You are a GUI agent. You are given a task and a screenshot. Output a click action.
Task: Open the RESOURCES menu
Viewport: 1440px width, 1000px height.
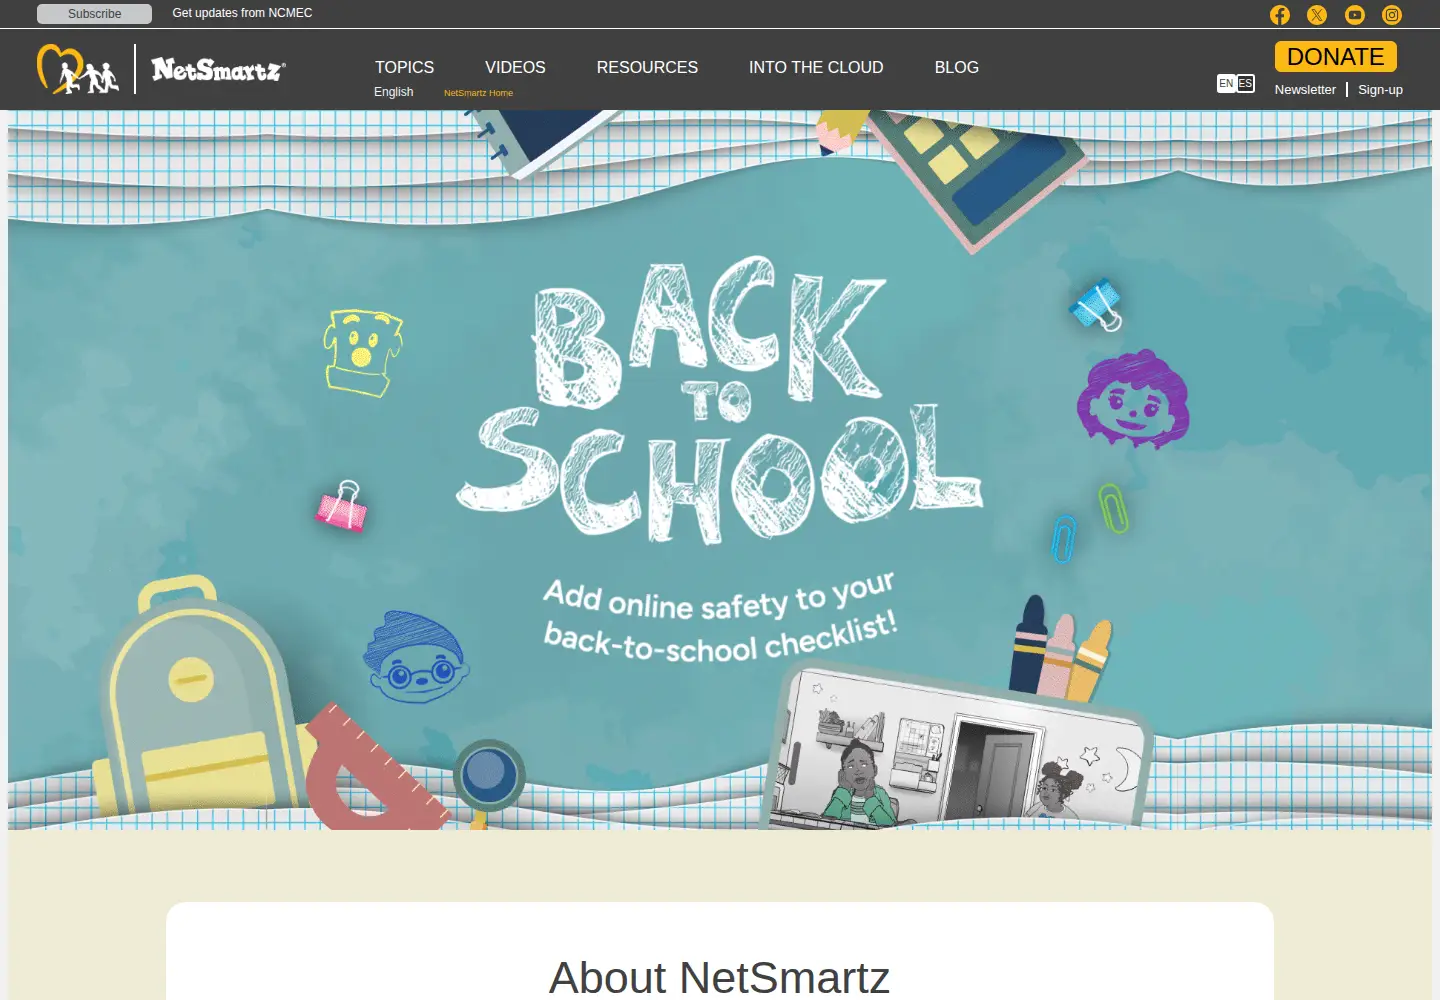point(647,67)
